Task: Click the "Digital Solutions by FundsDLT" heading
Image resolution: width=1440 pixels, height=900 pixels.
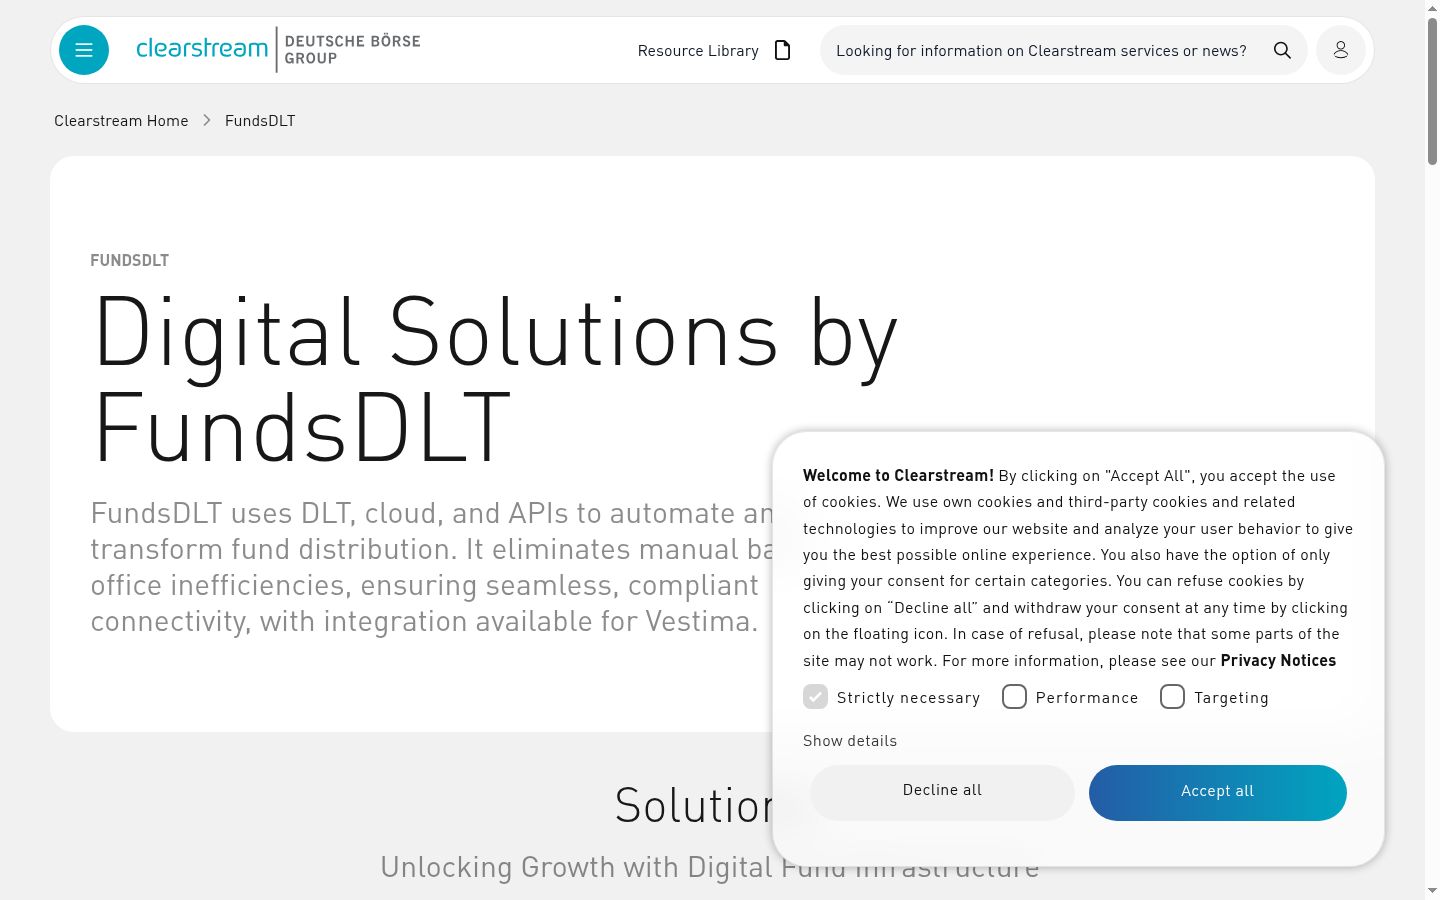Action: point(495,380)
